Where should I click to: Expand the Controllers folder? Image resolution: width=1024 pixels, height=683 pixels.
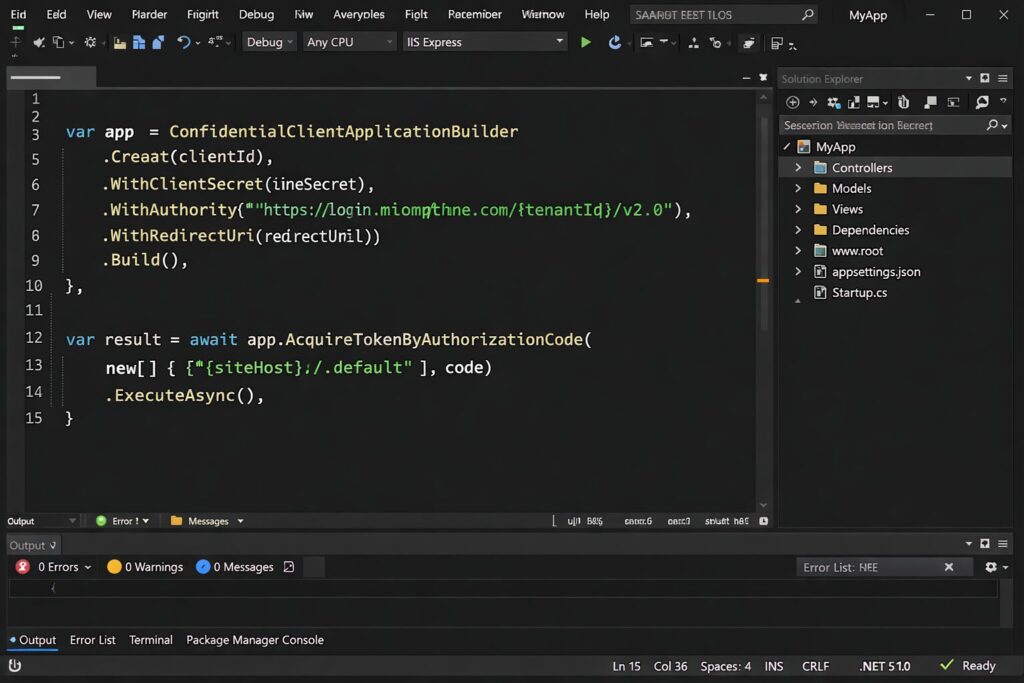pyautogui.click(x=798, y=168)
